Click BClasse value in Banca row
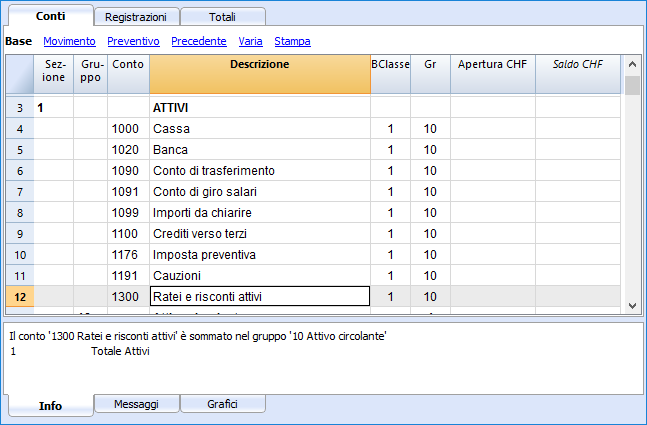 tap(390, 150)
